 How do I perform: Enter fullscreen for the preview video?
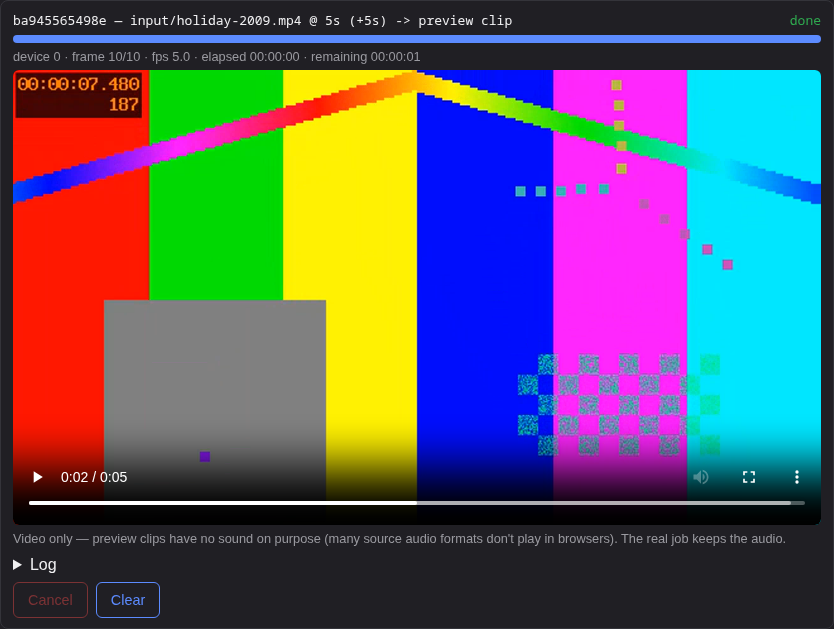point(749,477)
